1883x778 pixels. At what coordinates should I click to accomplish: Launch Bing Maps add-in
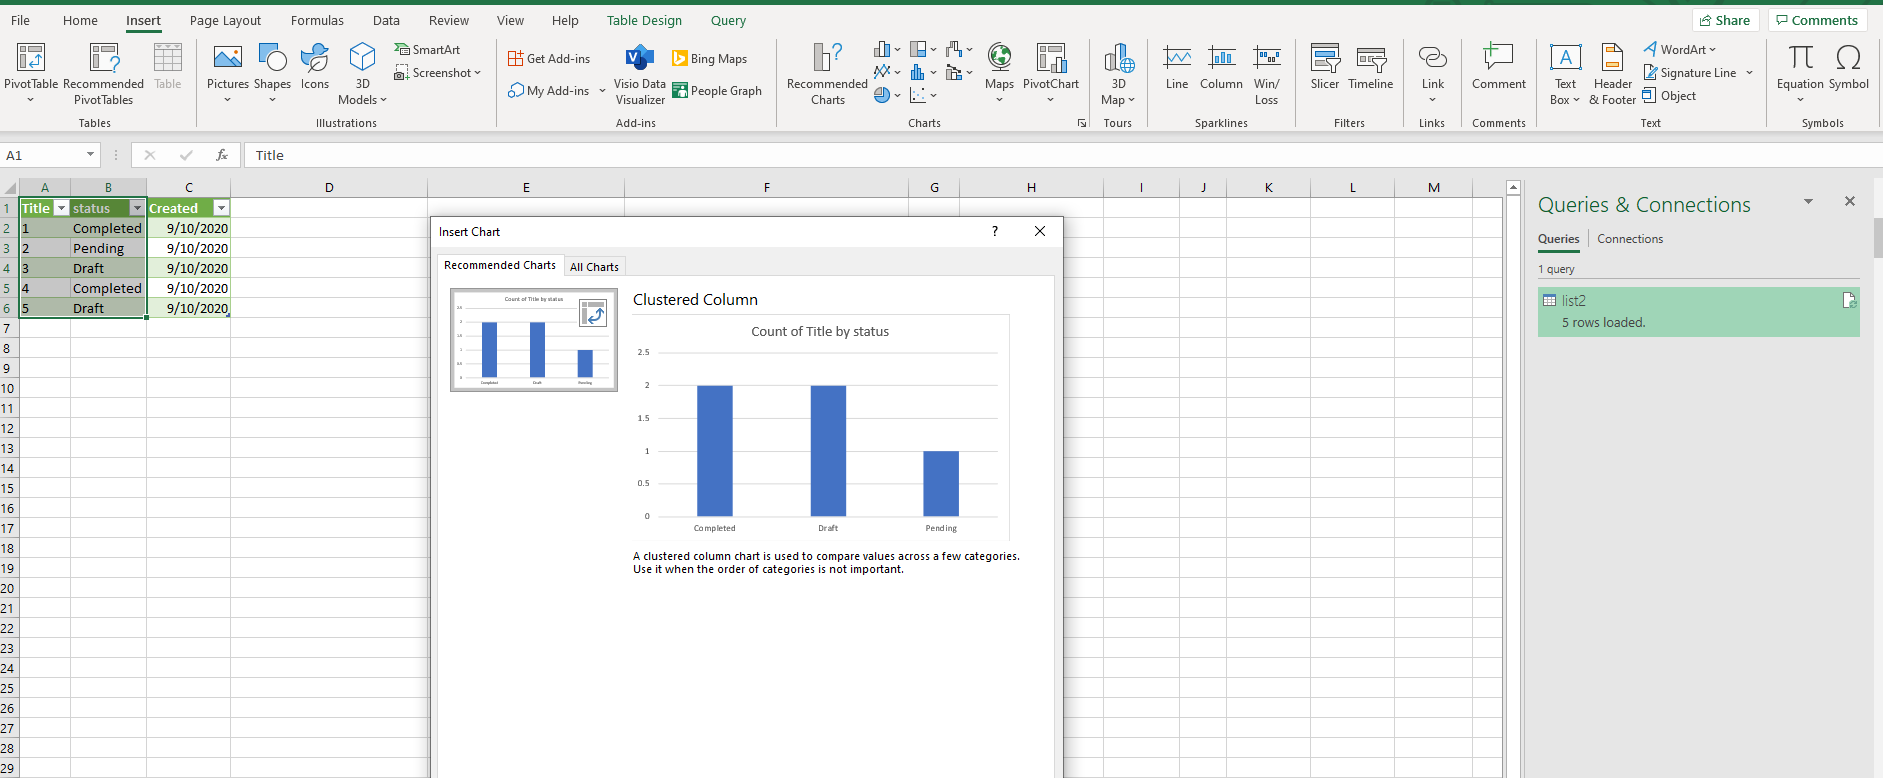pos(710,58)
